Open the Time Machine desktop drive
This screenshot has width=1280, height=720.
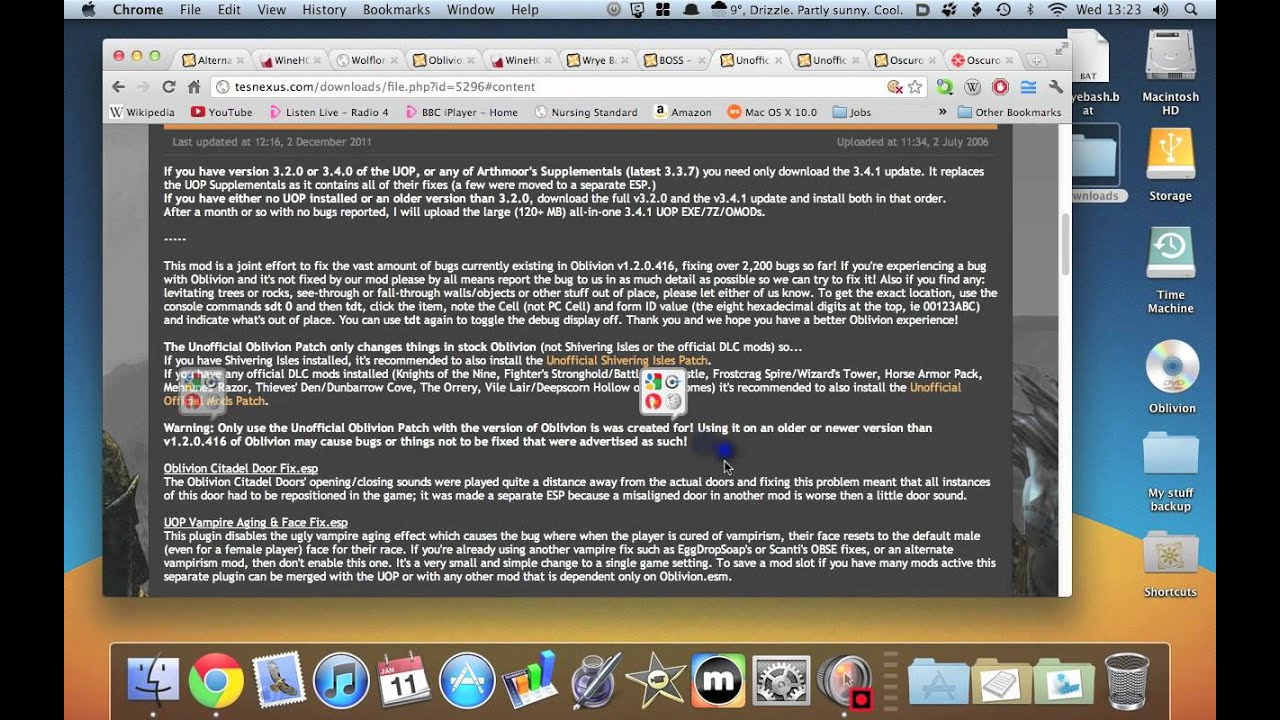pos(1171,270)
